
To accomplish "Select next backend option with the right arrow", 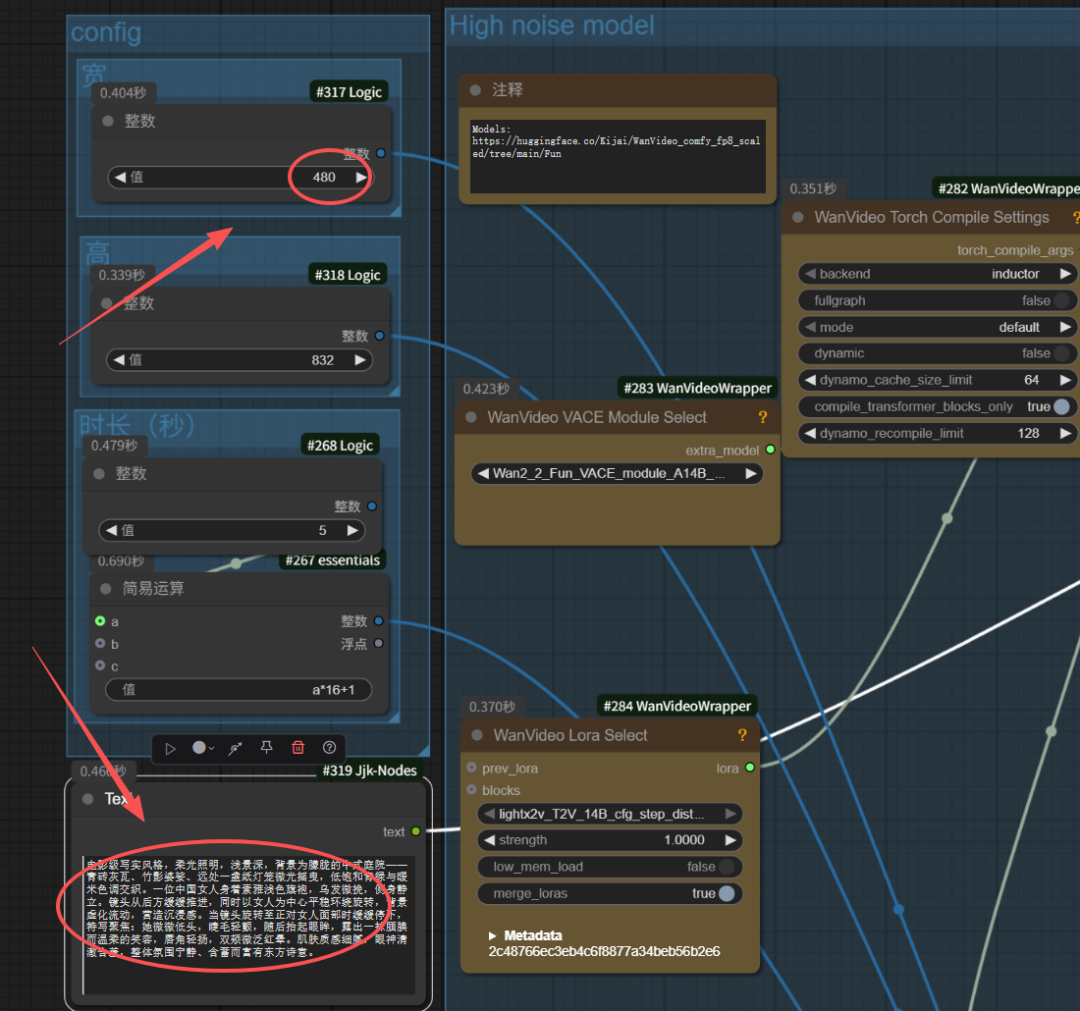I will (1066, 274).
